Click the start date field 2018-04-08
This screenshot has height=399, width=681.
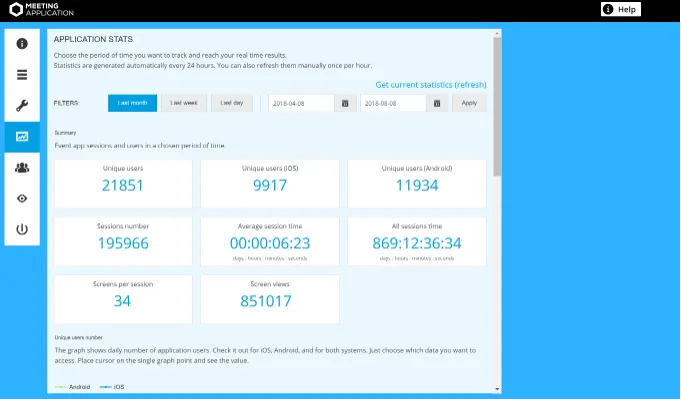[x=301, y=103]
